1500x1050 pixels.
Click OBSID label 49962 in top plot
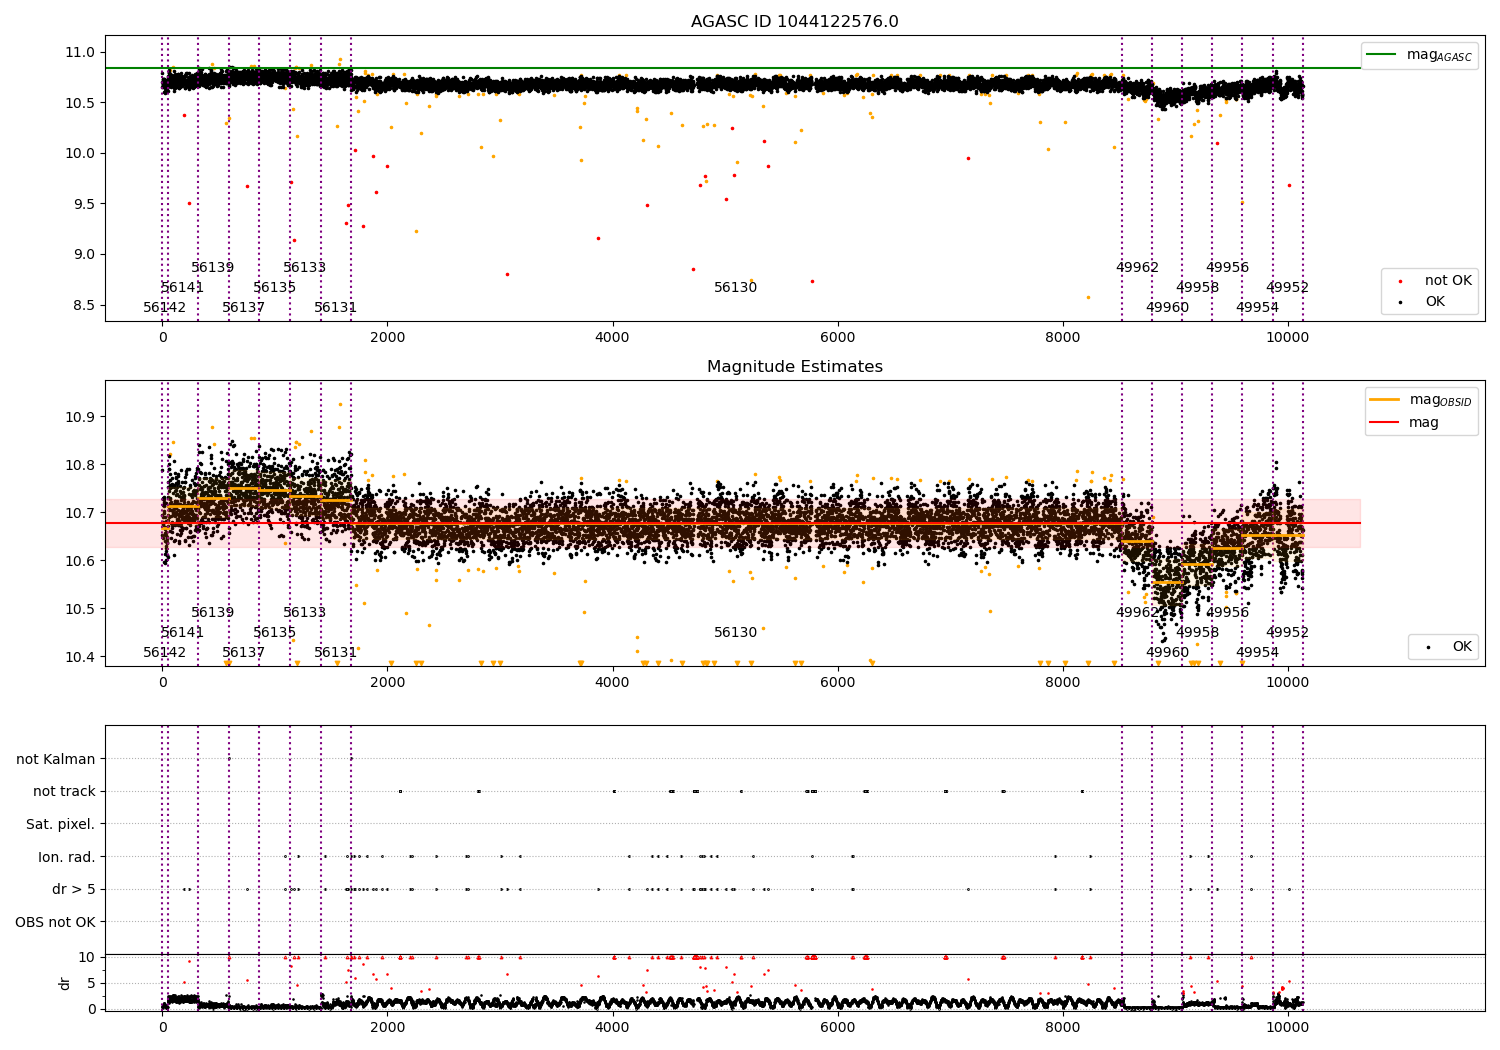(1138, 268)
